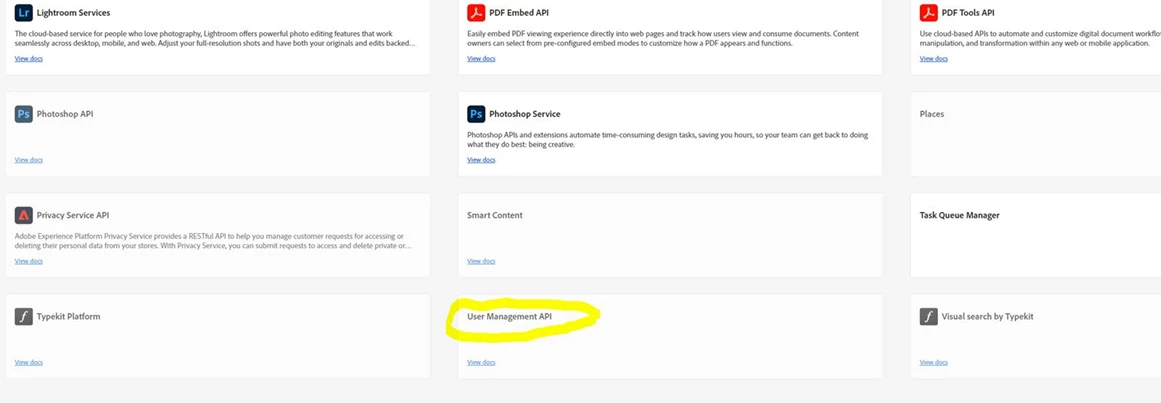The width and height of the screenshot is (1161, 403).
Task: Select the Visual search by Typekit title
Action: [x=988, y=316]
